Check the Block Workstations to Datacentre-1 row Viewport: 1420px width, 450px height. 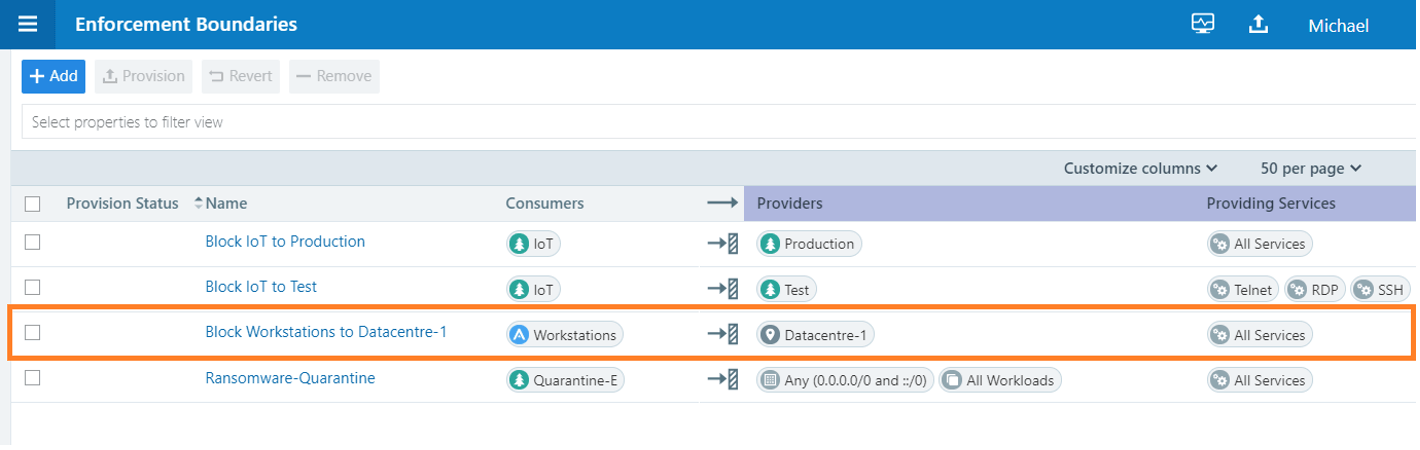(x=33, y=333)
